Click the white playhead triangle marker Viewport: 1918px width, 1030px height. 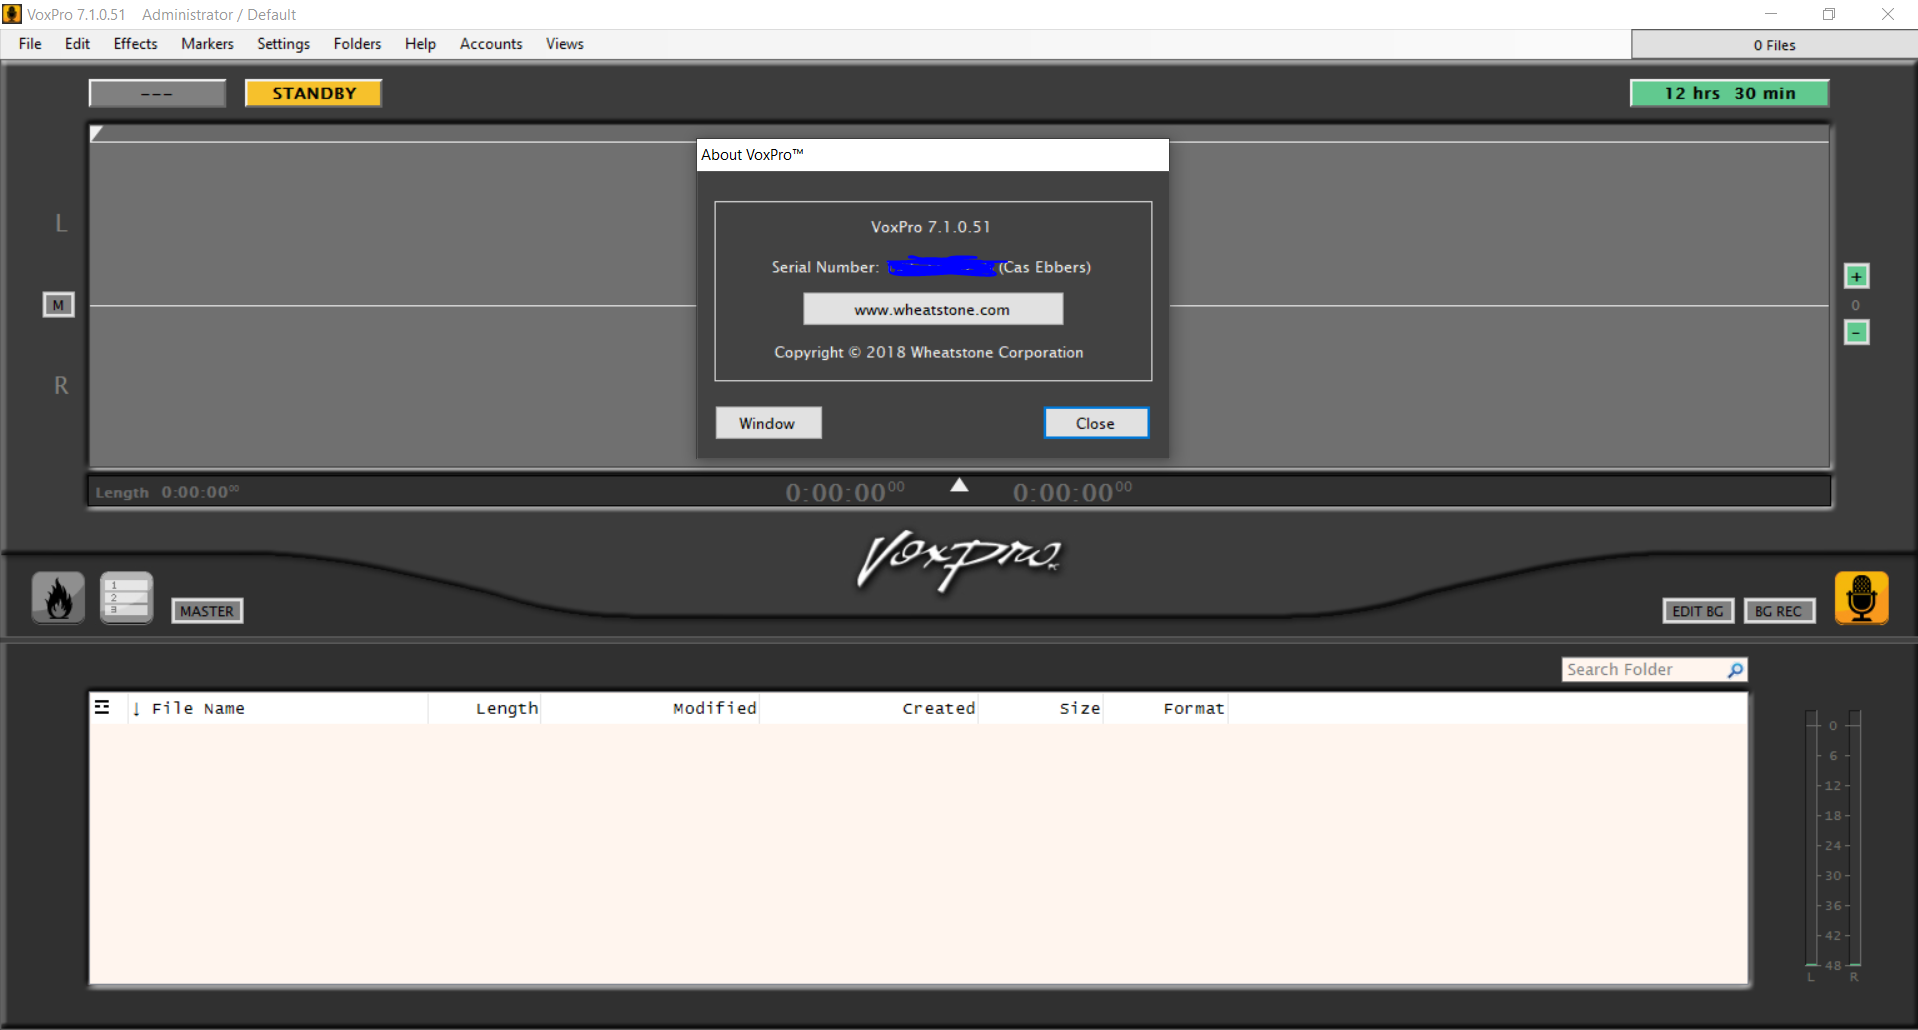click(959, 485)
